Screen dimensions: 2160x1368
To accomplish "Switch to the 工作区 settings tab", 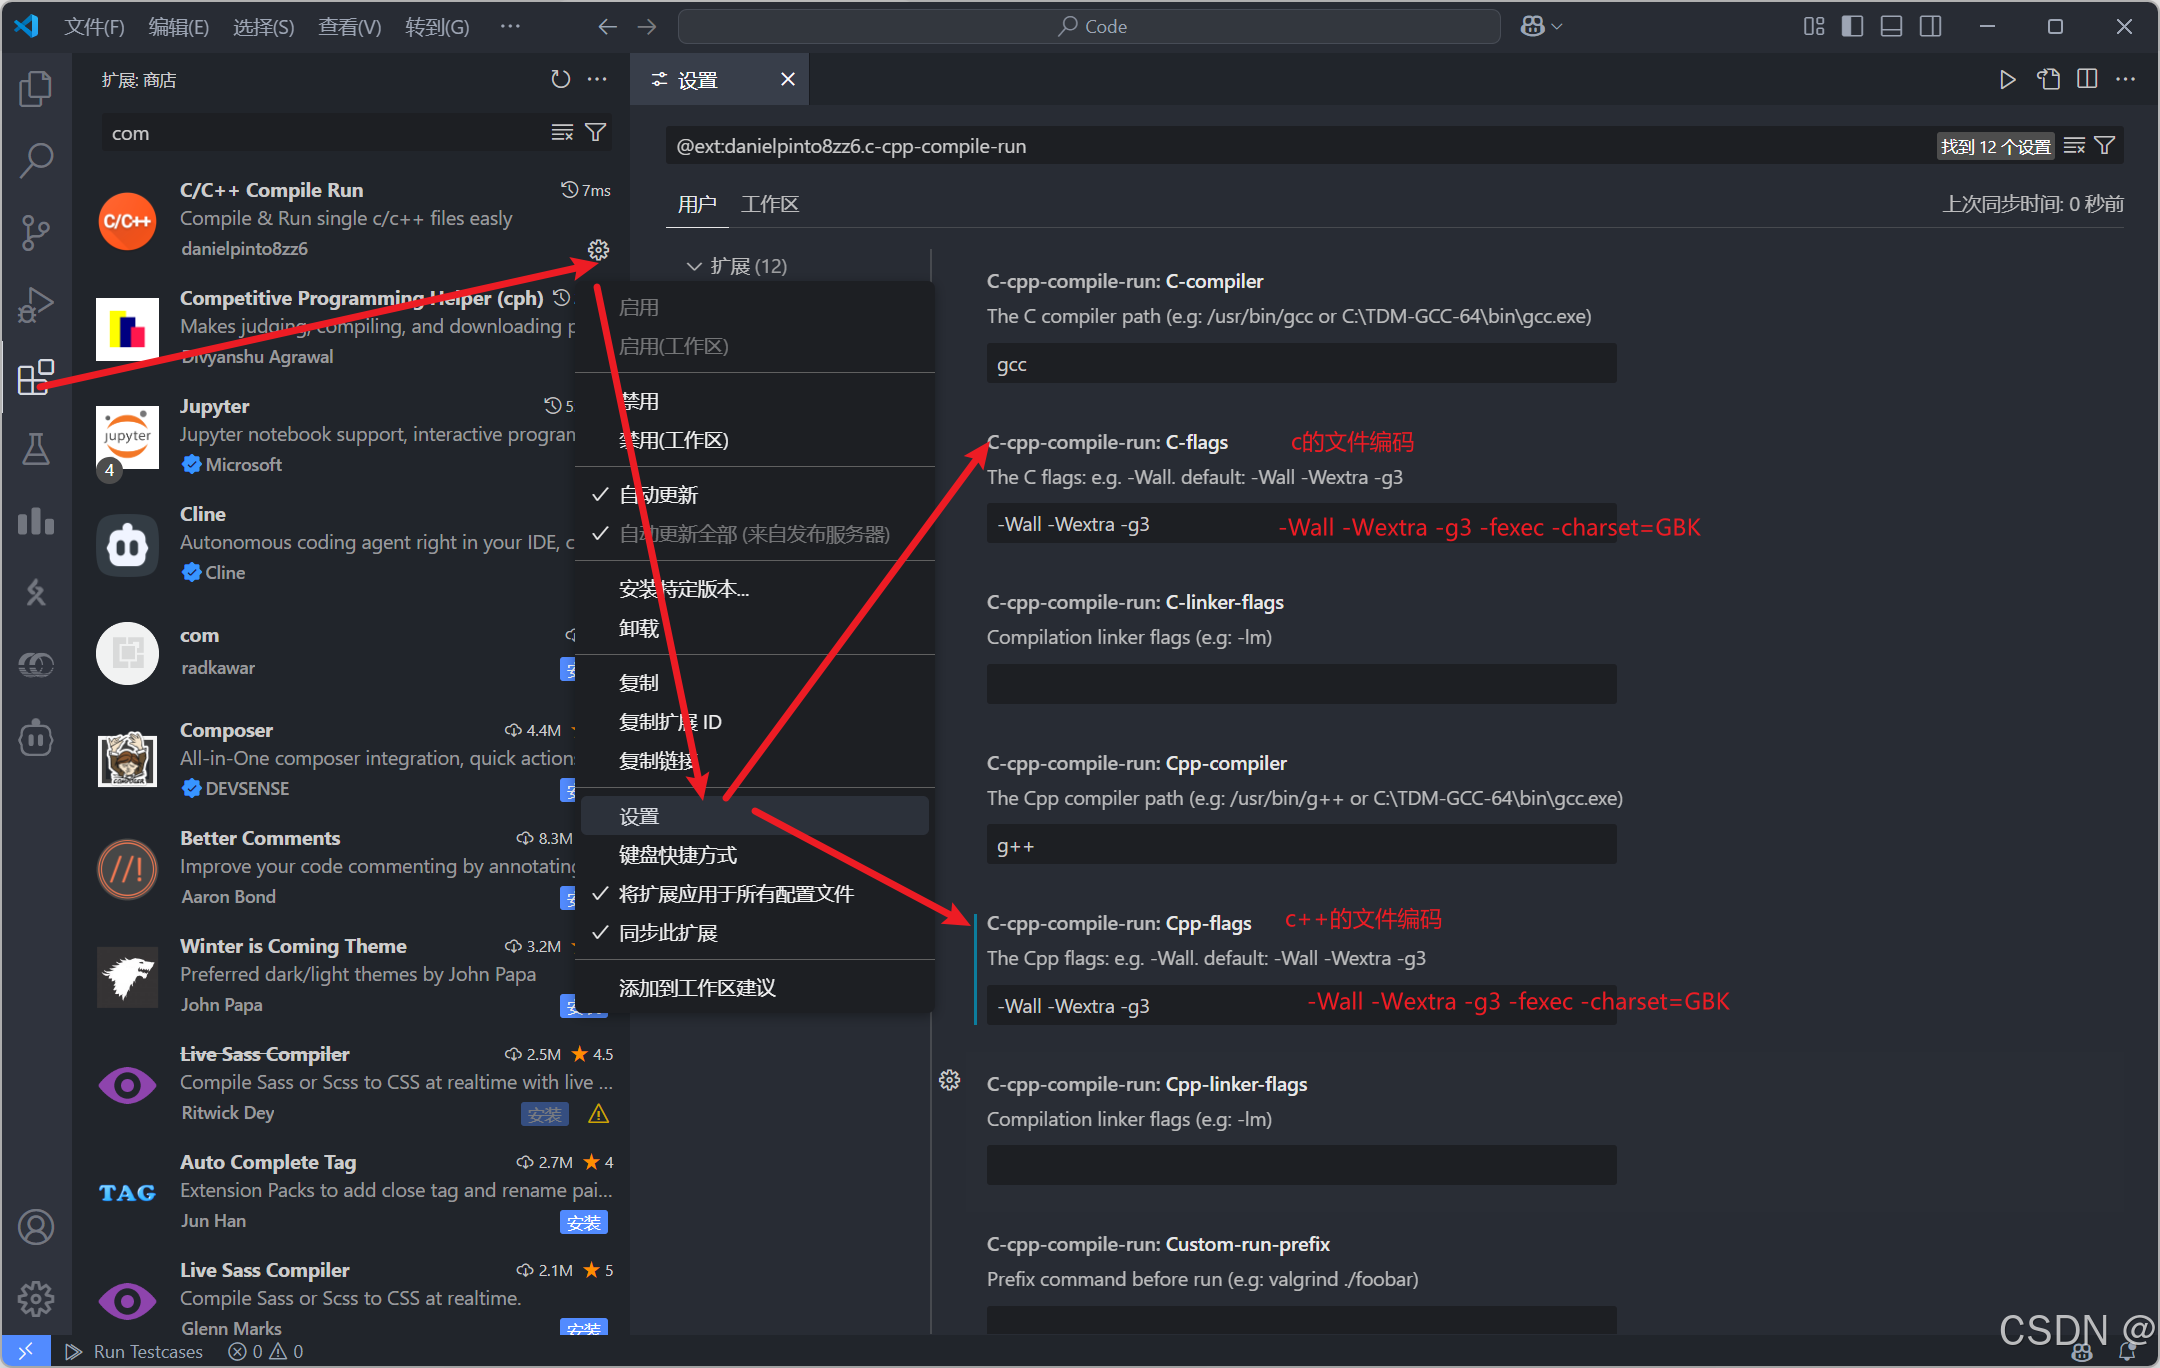I will tap(769, 204).
